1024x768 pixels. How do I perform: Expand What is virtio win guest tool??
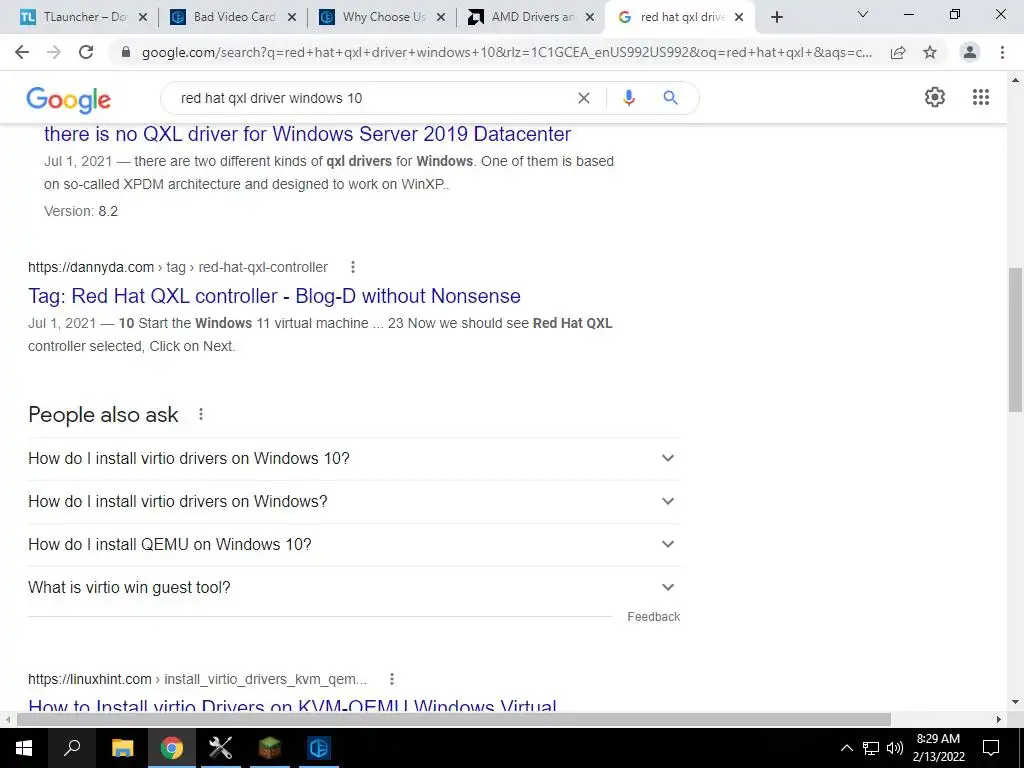[x=354, y=588]
